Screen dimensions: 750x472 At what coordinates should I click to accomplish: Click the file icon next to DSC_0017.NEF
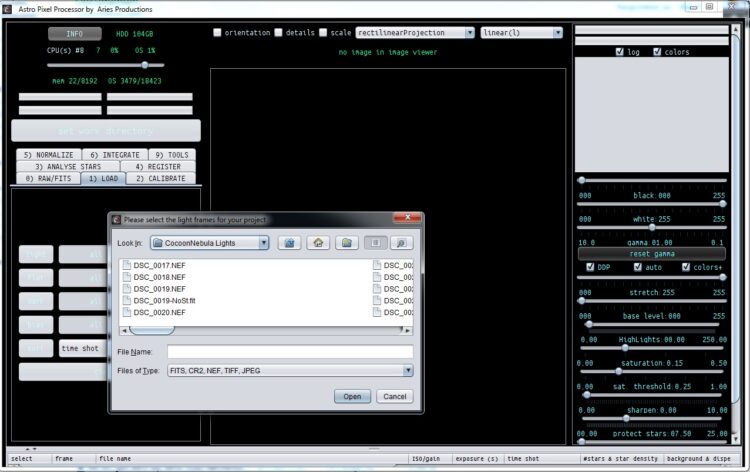[x=127, y=265]
